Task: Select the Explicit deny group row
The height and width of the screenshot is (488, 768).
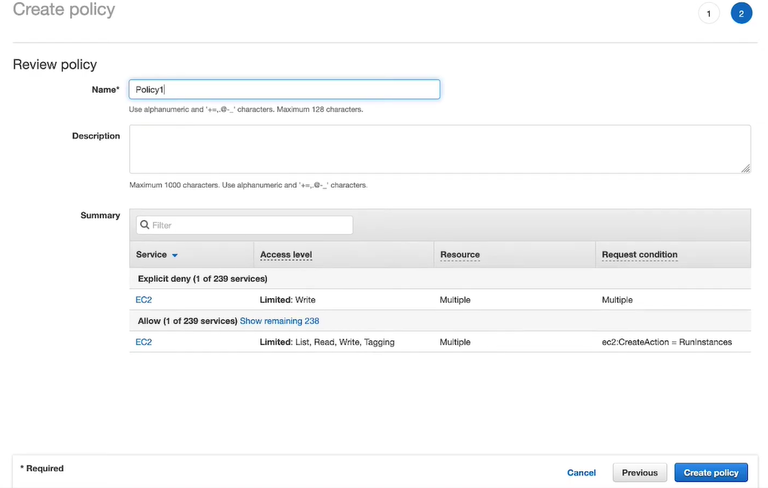Action: (x=203, y=278)
